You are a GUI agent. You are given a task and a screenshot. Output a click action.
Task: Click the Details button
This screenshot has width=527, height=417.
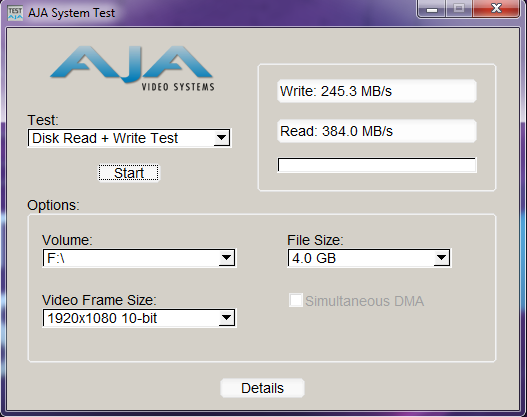tap(262, 388)
